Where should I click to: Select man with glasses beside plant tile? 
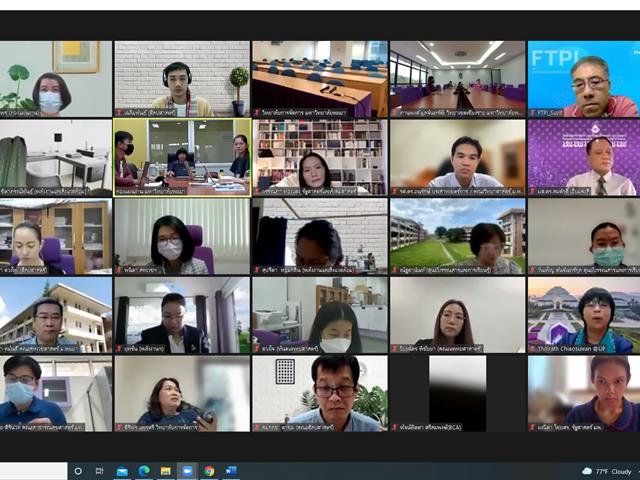coord(320,394)
